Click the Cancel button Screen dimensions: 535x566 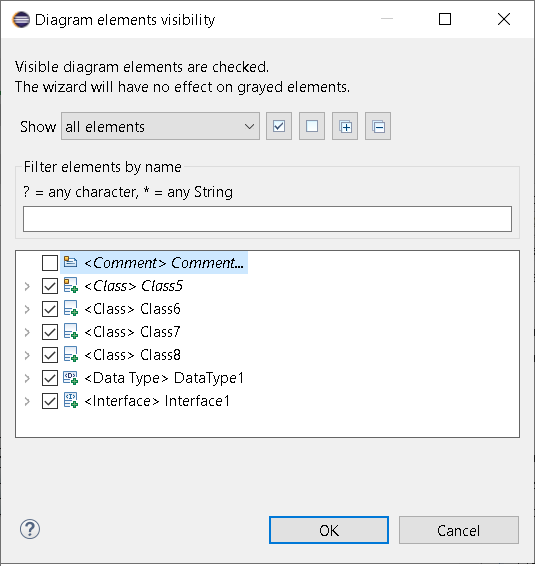(x=459, y=530)
